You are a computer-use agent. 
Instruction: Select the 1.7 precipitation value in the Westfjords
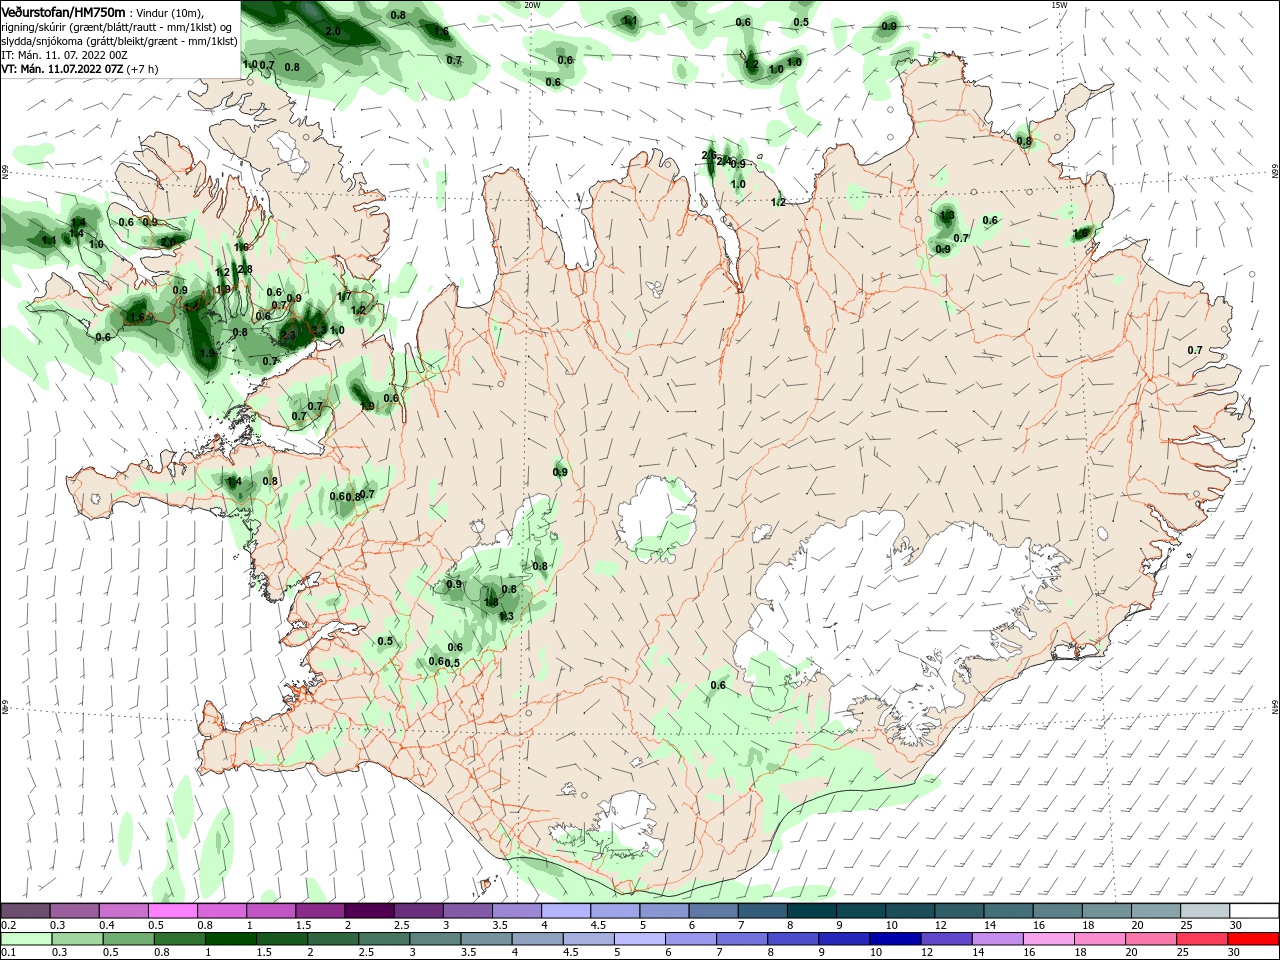(344, 296)
